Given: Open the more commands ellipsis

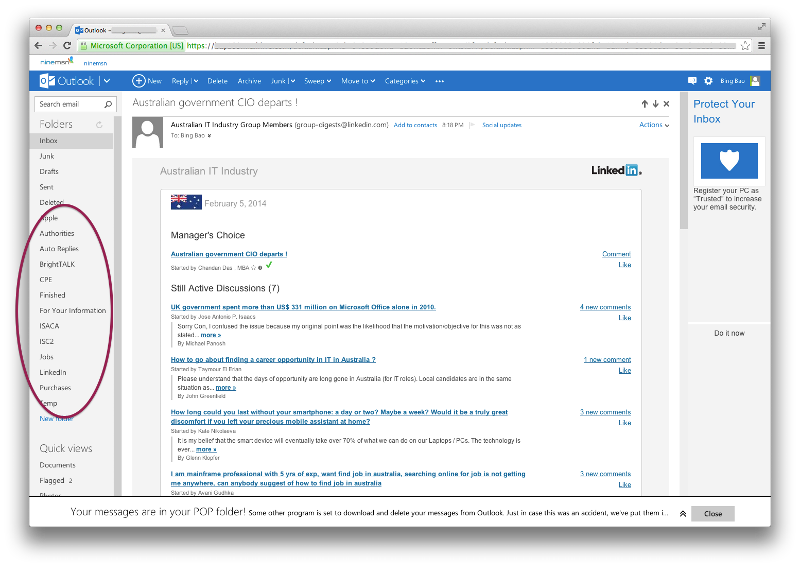Looking at the screenshot, I should 439,81.
